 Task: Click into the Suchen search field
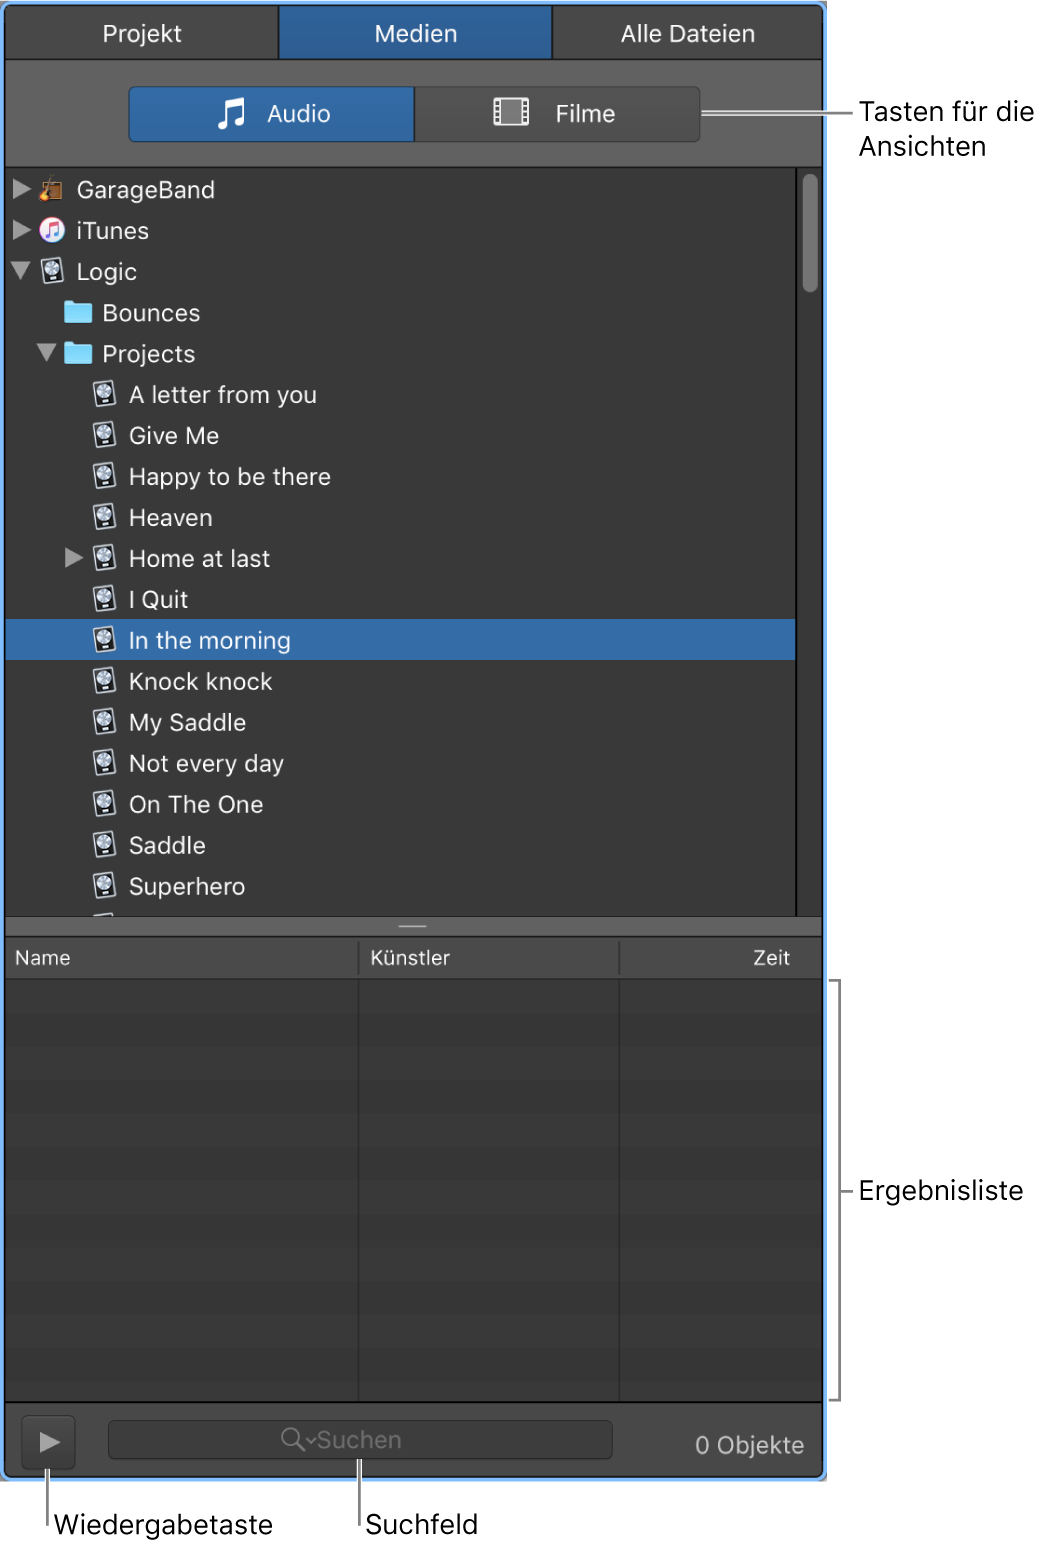point(450,1440)
